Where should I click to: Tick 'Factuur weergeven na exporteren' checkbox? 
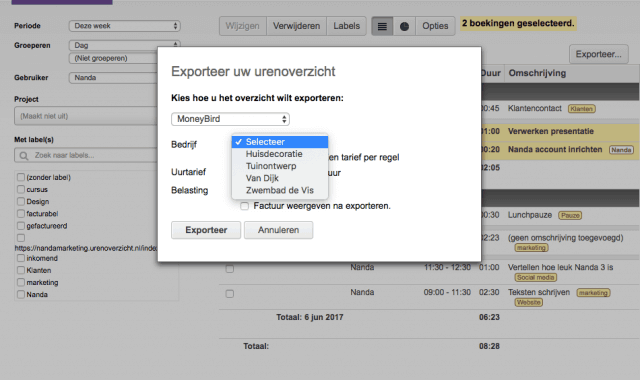(244, 206)
